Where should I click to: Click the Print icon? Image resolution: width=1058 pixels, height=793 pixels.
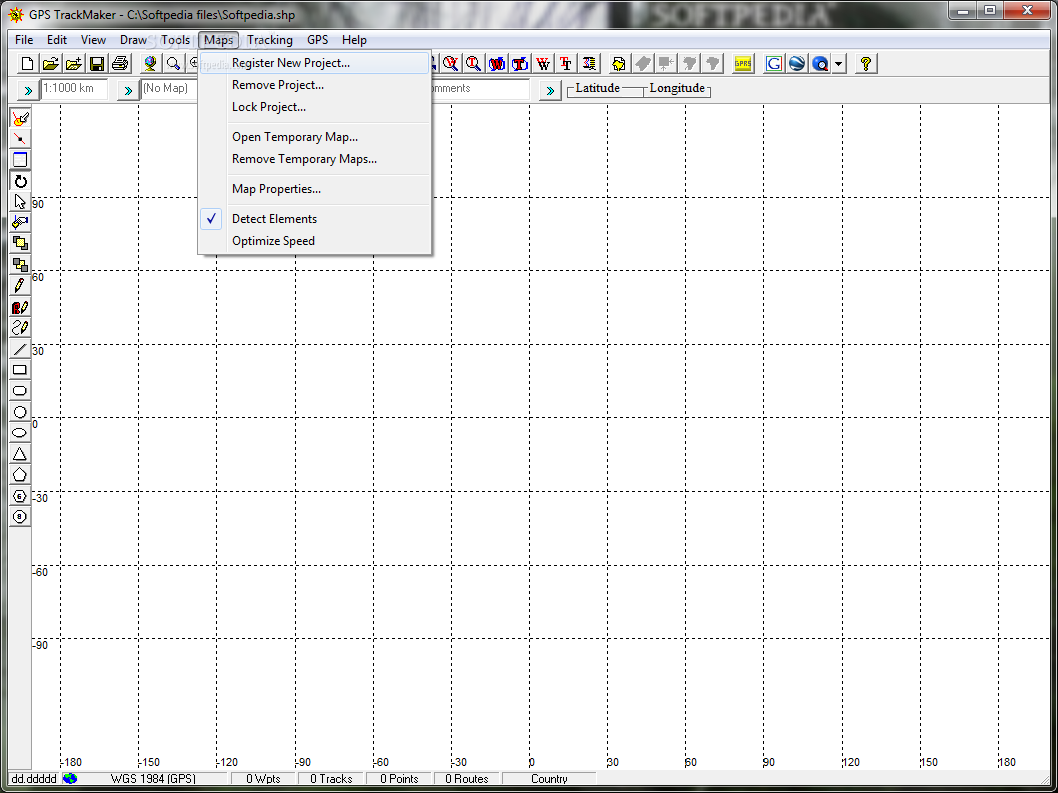click(x=120, y=63)
